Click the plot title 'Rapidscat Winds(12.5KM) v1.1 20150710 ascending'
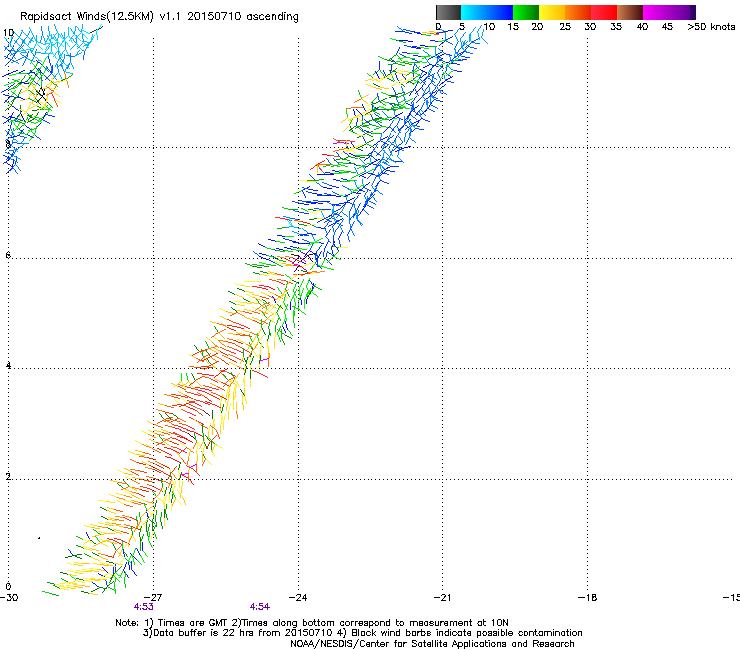This screenshot has height=650, width=740. tap(159, 17)
